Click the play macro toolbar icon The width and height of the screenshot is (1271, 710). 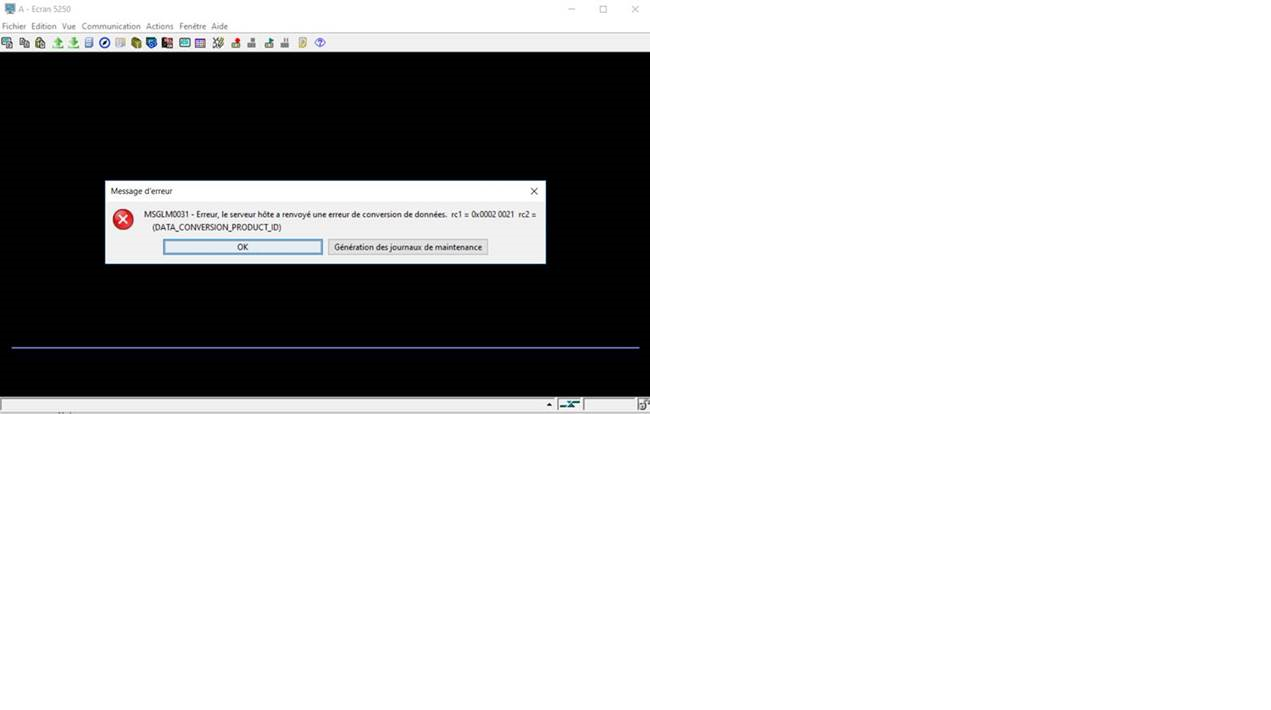point(269,42)
